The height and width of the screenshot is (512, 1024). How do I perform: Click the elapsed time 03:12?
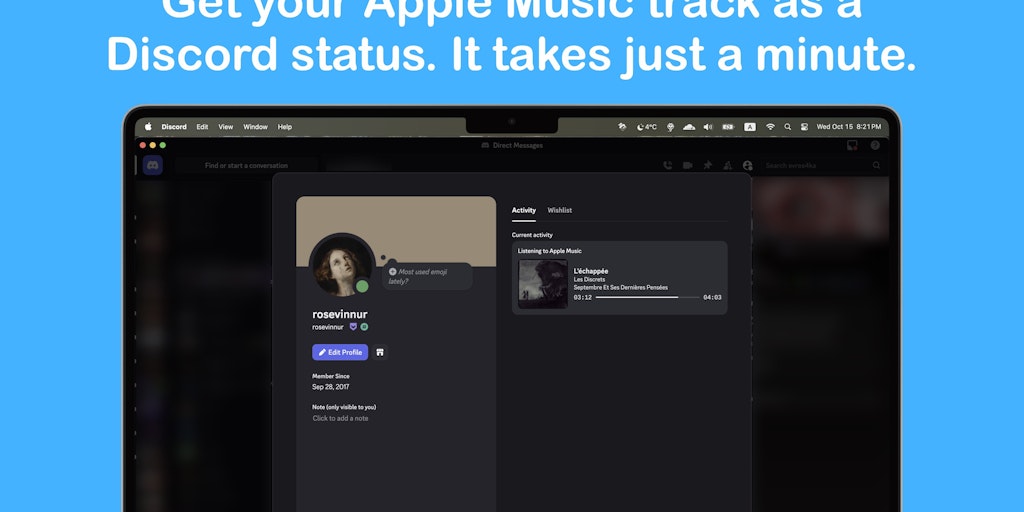pos(583,298)
